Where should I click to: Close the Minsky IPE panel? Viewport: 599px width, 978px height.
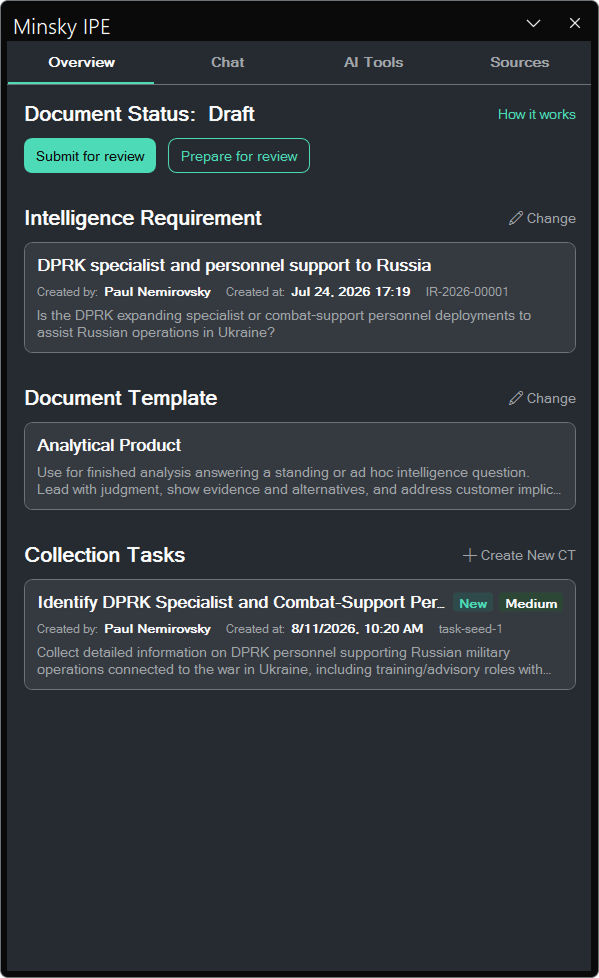pyautogui.click(x=575, y=23)
